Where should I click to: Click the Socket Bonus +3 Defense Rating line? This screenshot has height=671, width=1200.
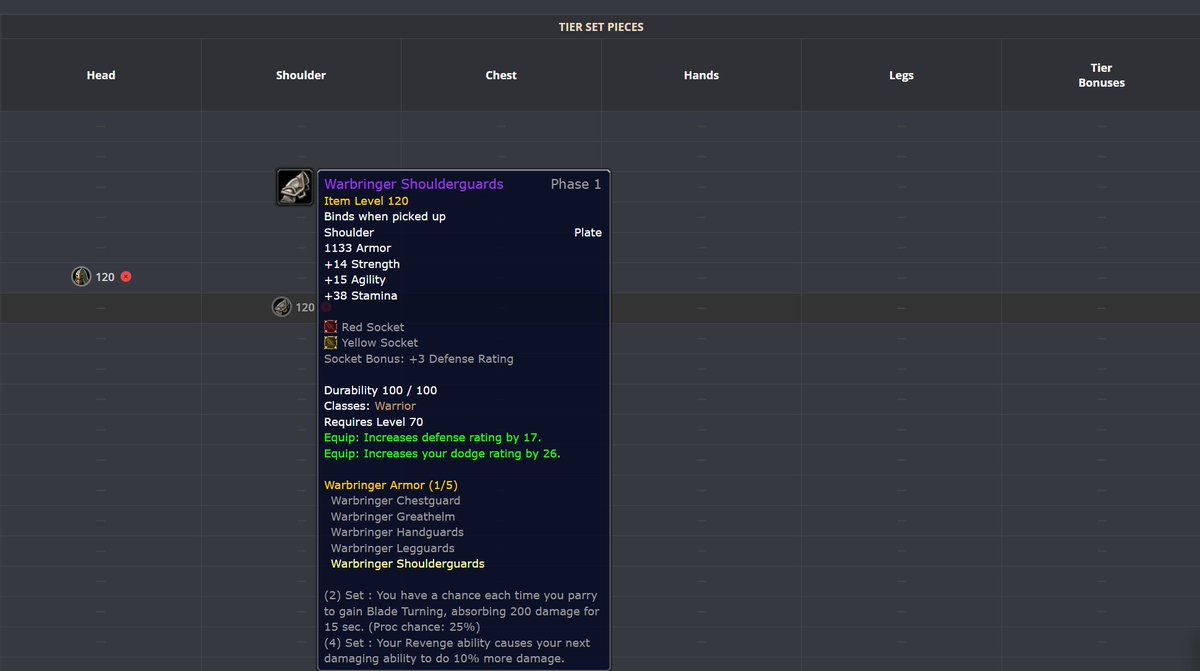point(419,359)
